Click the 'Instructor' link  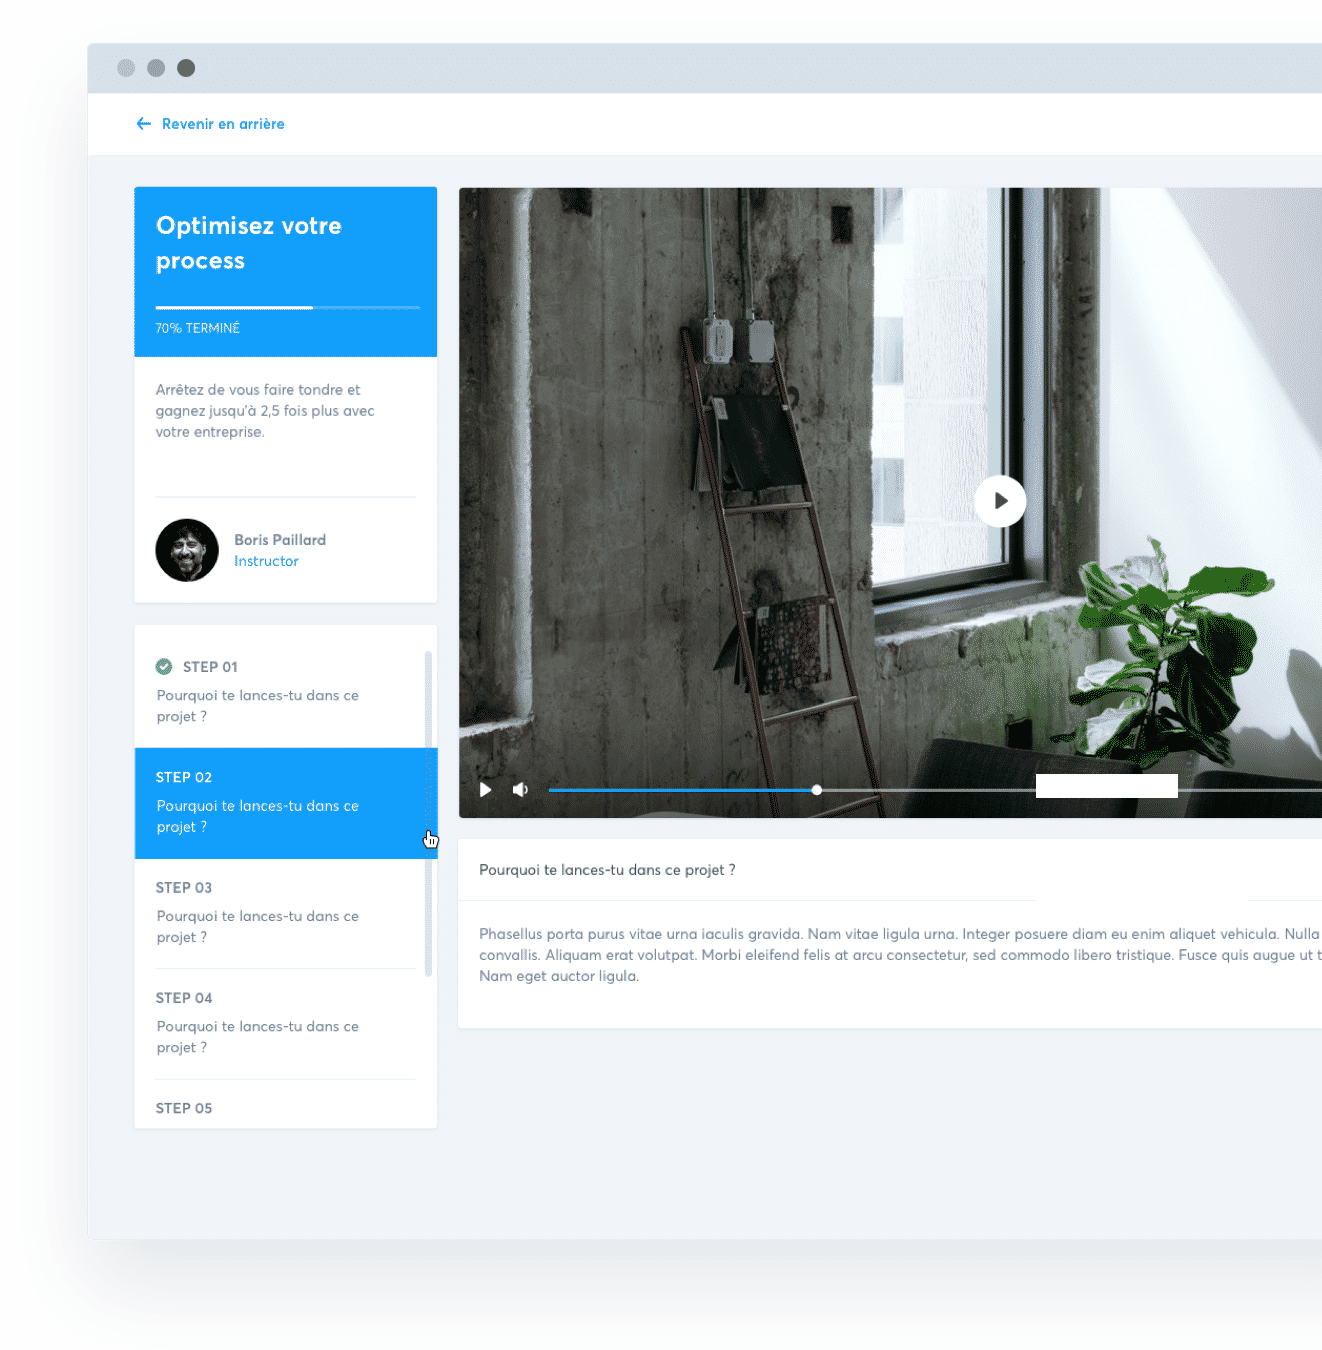[x=266, y=562]
